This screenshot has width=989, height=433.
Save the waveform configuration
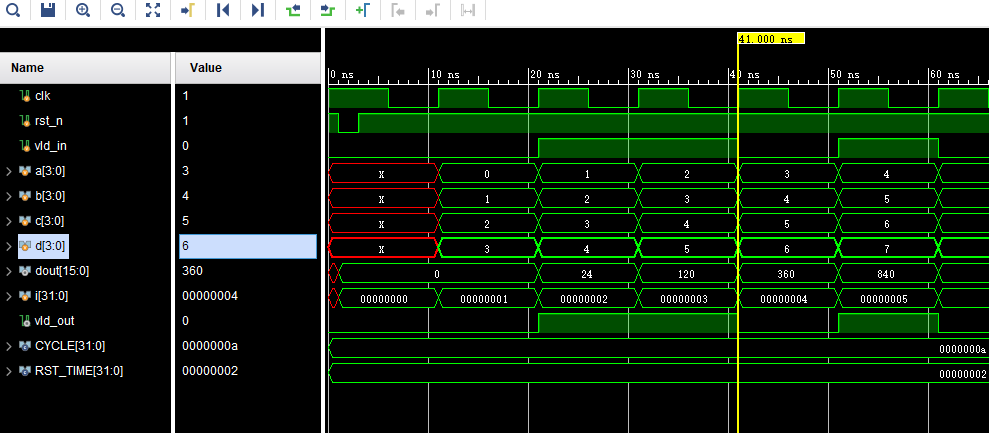(x=48, y=10)
